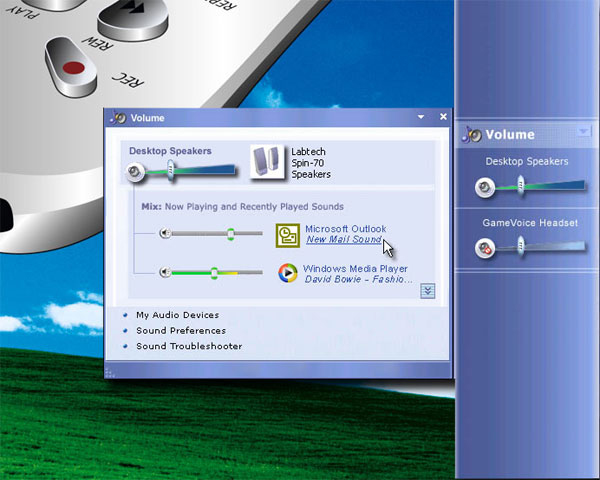Expand the mix list with double-chevron button
Viewport: 600px width, 480px height.
(x=427, y=291)
